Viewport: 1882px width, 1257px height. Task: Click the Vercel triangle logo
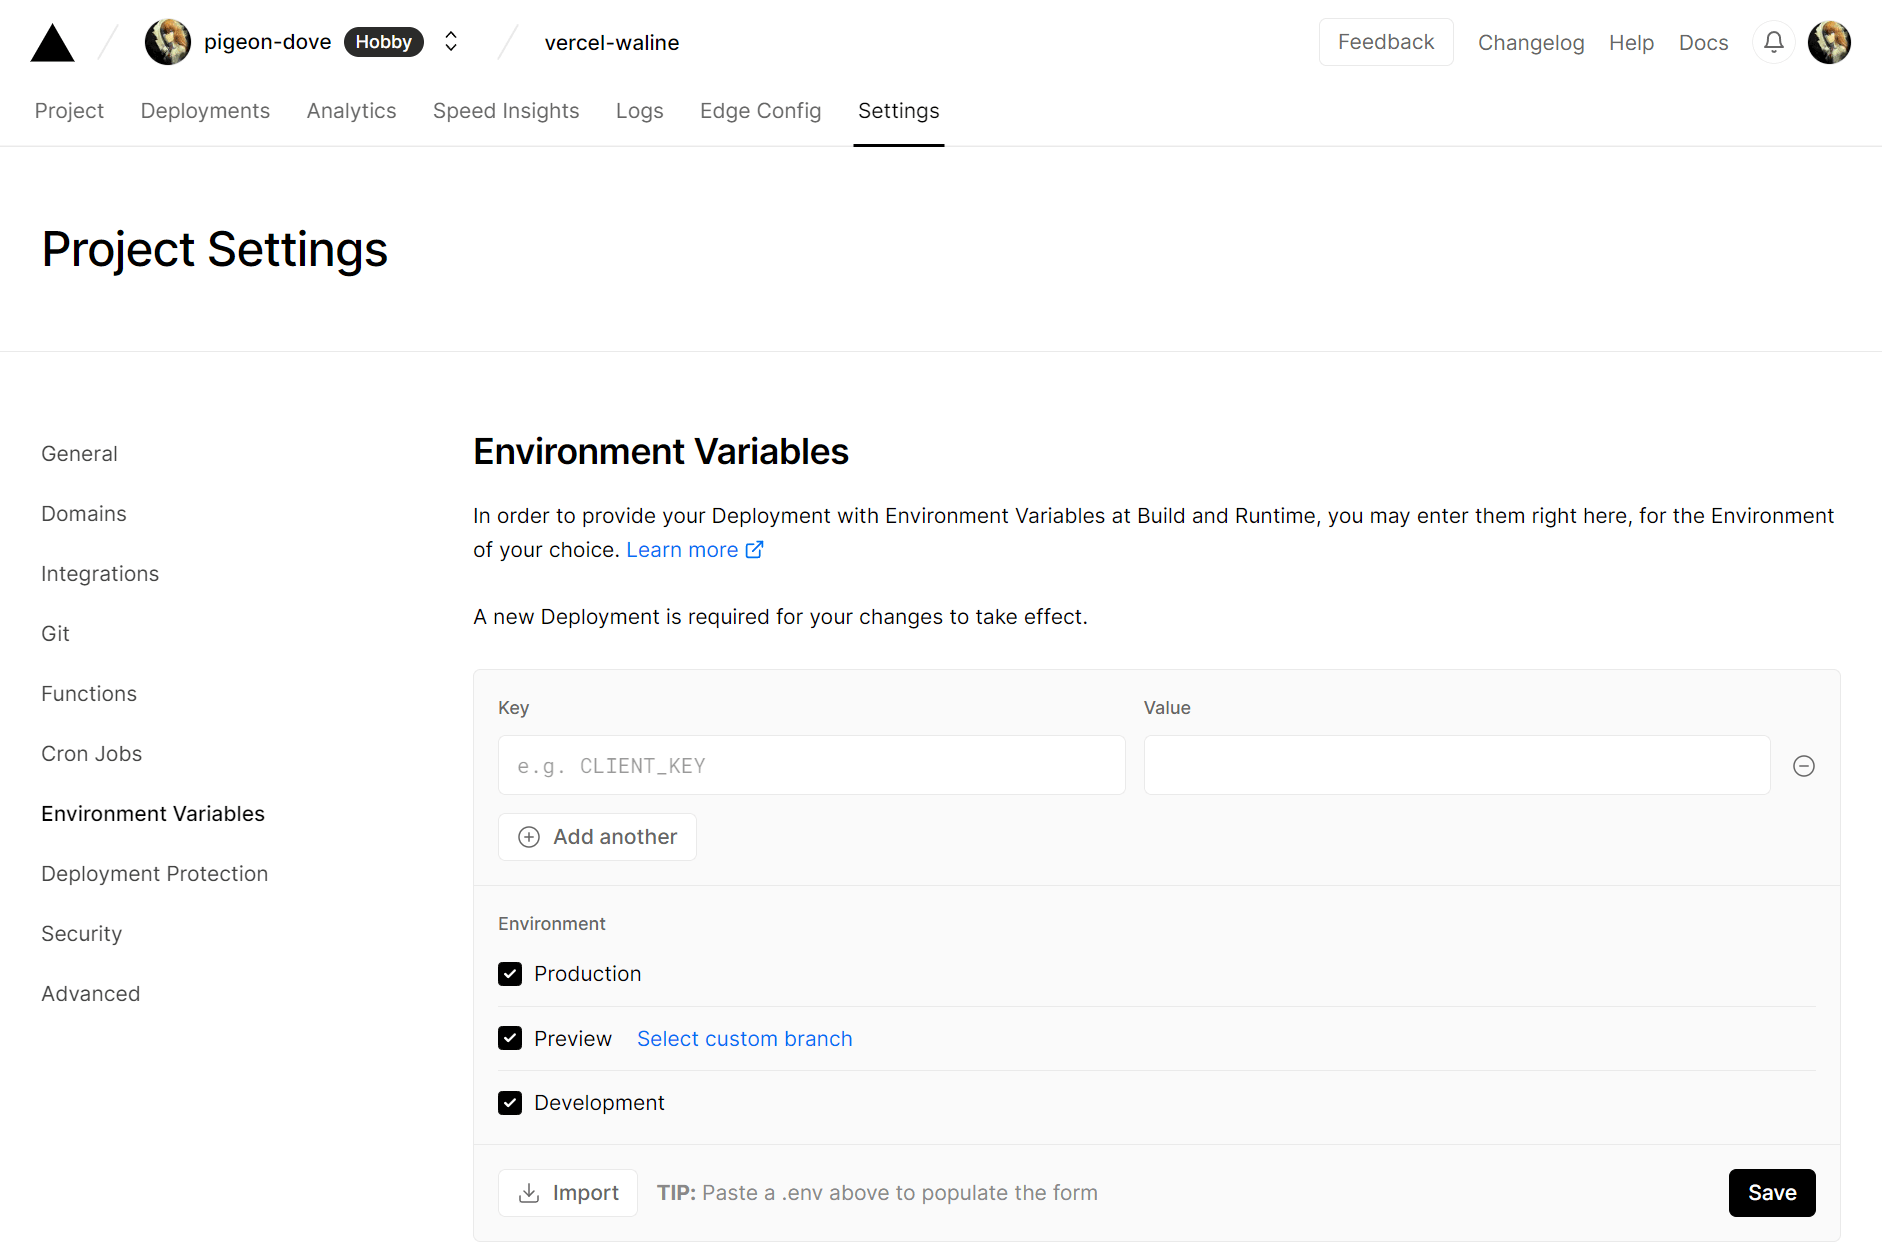pos(53,43)
